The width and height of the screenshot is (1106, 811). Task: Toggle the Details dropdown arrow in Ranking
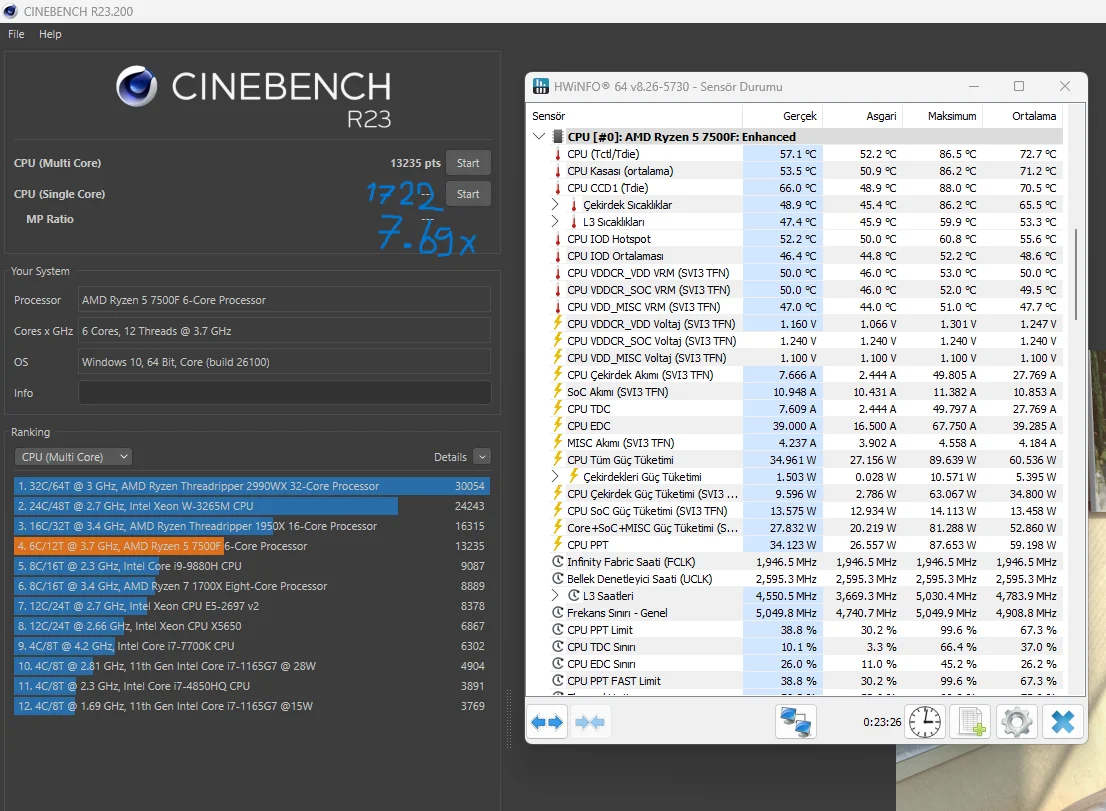482,457
